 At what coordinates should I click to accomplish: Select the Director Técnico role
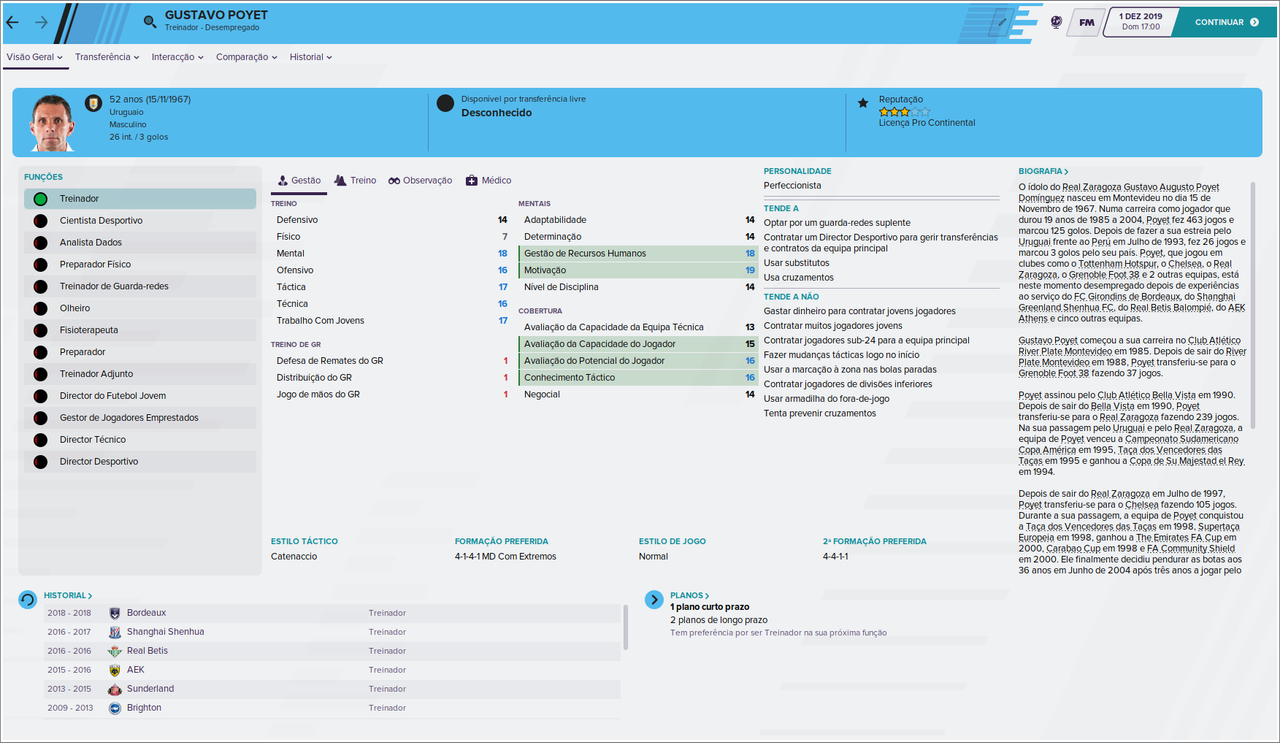coord(140,440)
